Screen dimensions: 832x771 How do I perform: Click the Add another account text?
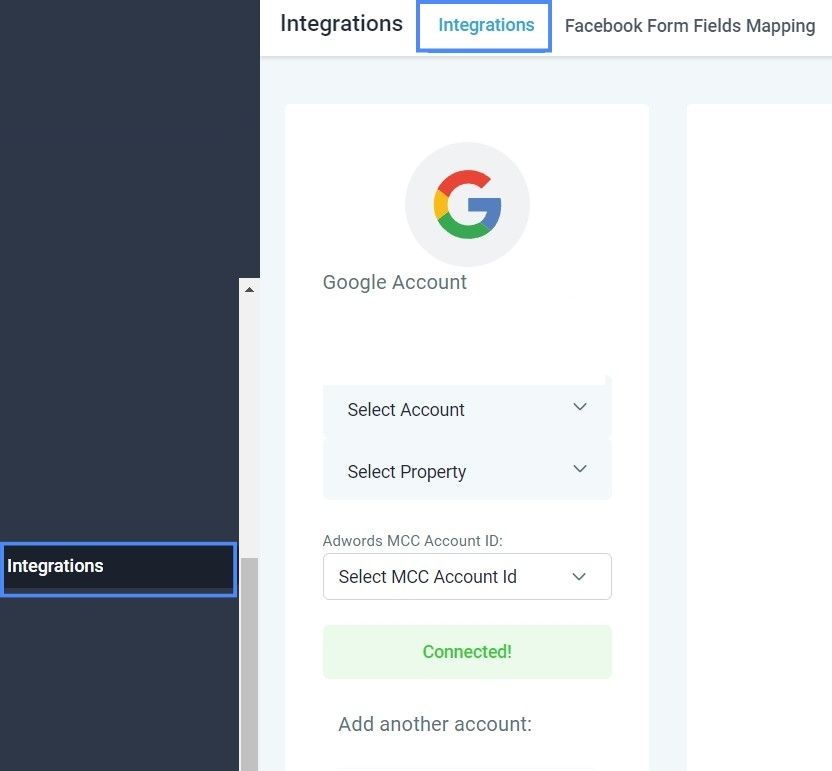pos(435,724)
